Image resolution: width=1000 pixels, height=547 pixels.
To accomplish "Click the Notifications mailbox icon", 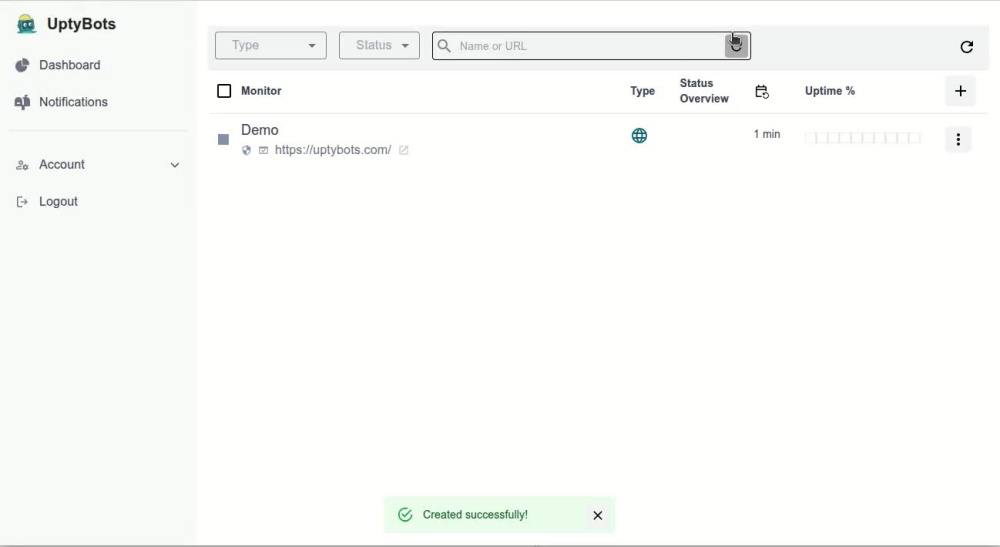I will click(22, 102).
